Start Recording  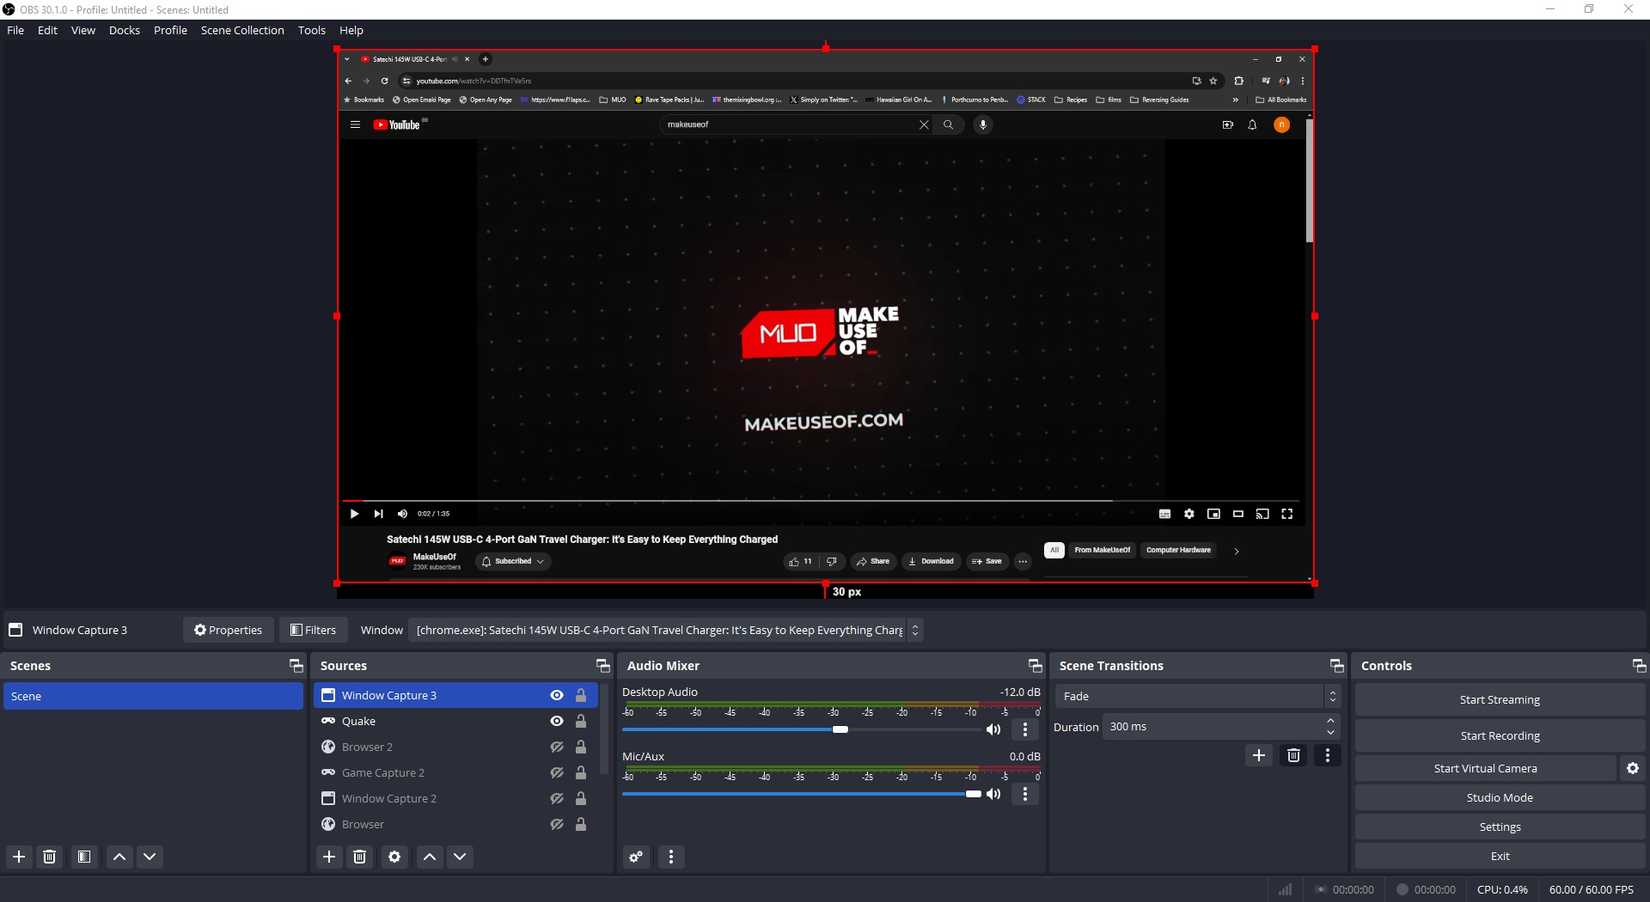[x=1499, y=735]
